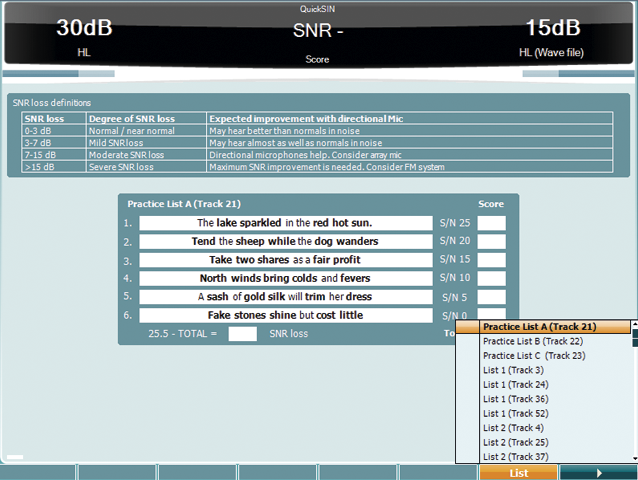
Task: Select List 1 (Track 36)
Action: [x=516, y=399]
